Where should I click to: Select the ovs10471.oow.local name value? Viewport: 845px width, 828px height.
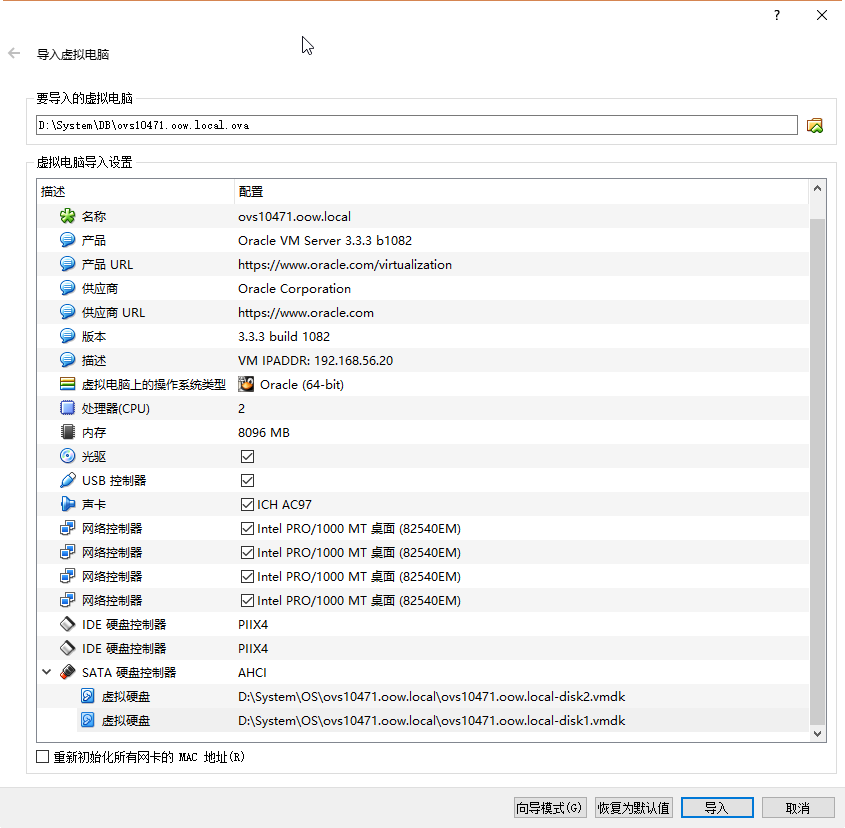pos(294,217)
